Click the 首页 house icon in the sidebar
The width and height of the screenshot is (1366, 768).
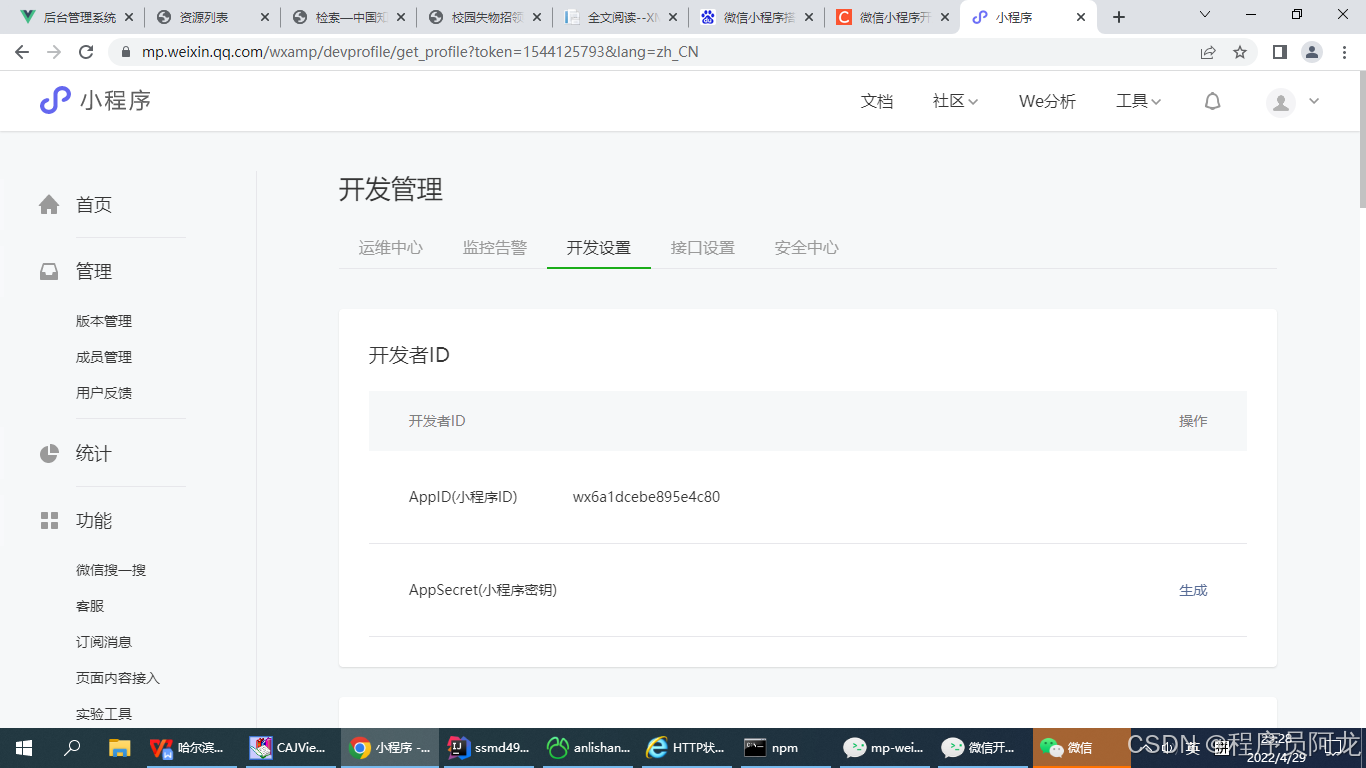tap(49, 204)
